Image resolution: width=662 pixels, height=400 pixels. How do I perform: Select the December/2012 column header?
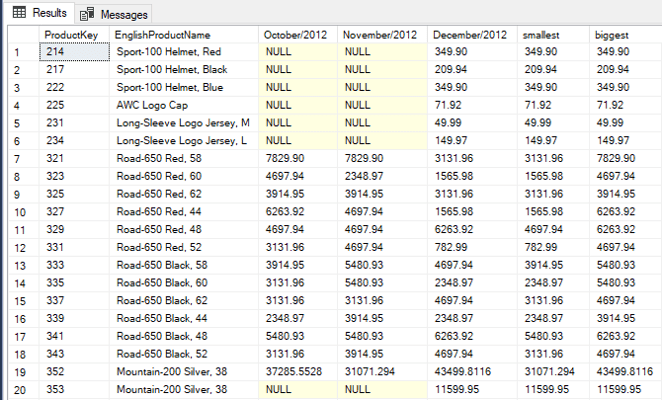point(473,35)
